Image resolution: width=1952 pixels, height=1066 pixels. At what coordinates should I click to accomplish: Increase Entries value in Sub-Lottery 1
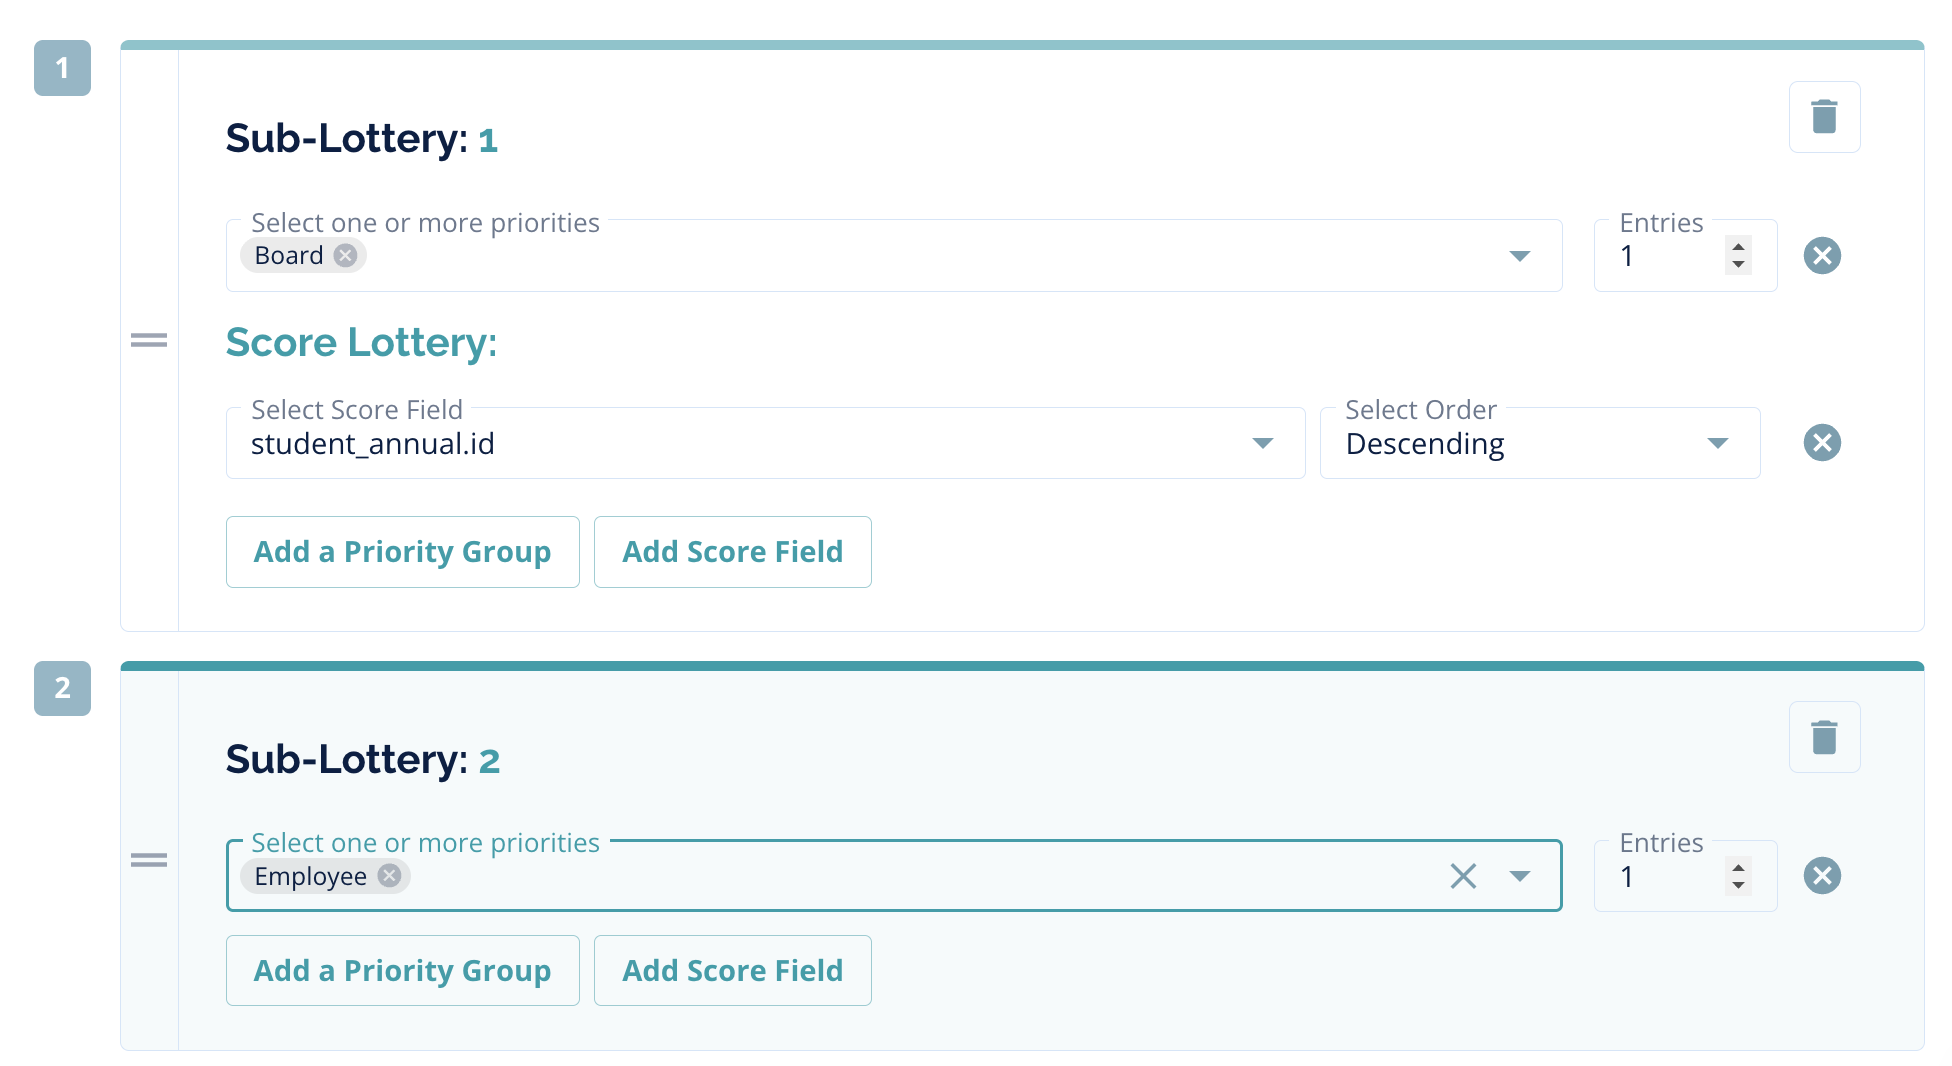pyautogui.click(x=1739, y=246)
